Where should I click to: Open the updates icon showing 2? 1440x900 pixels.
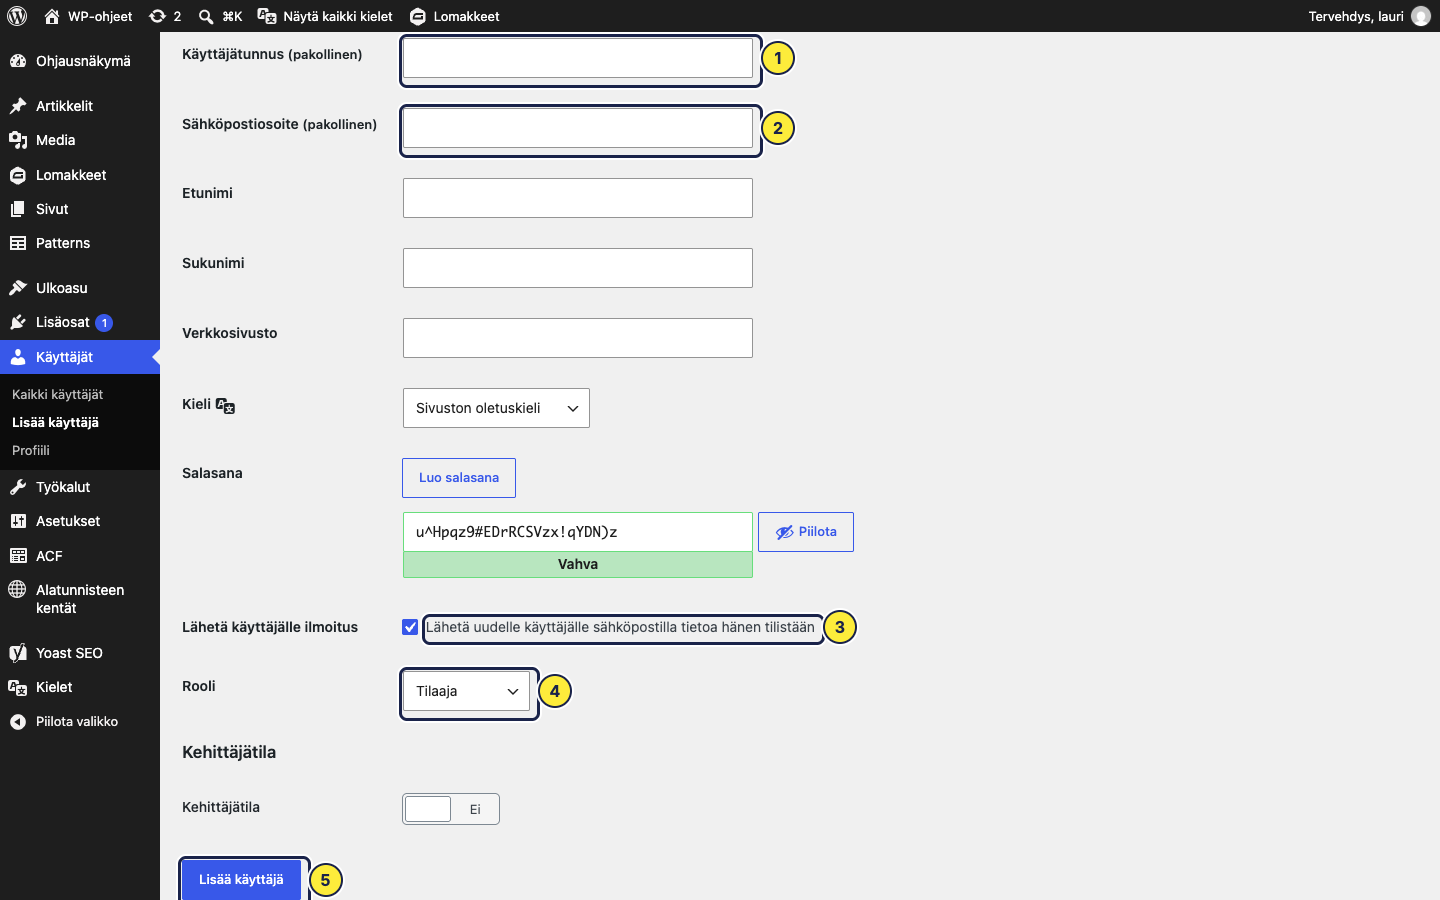pos(157,16)
